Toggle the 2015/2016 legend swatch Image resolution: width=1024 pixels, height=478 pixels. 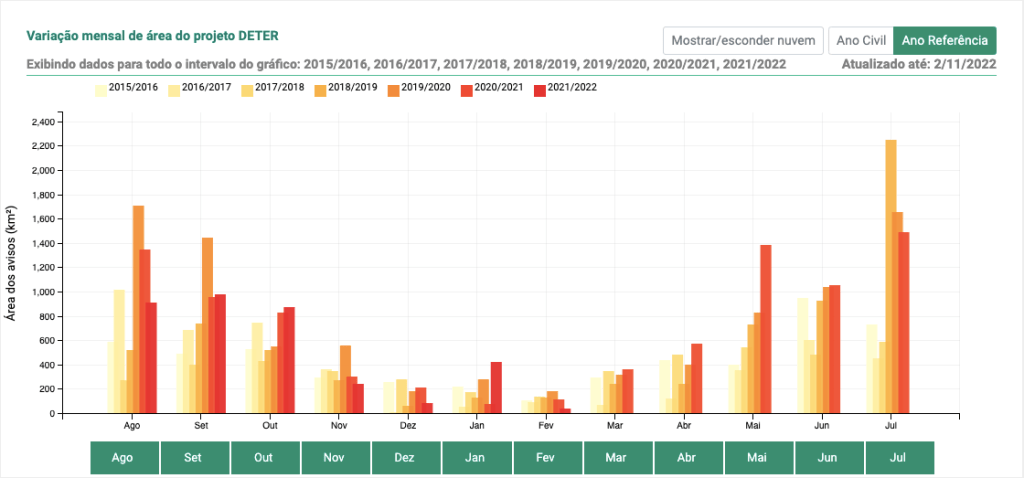click(x=102, y=88)
